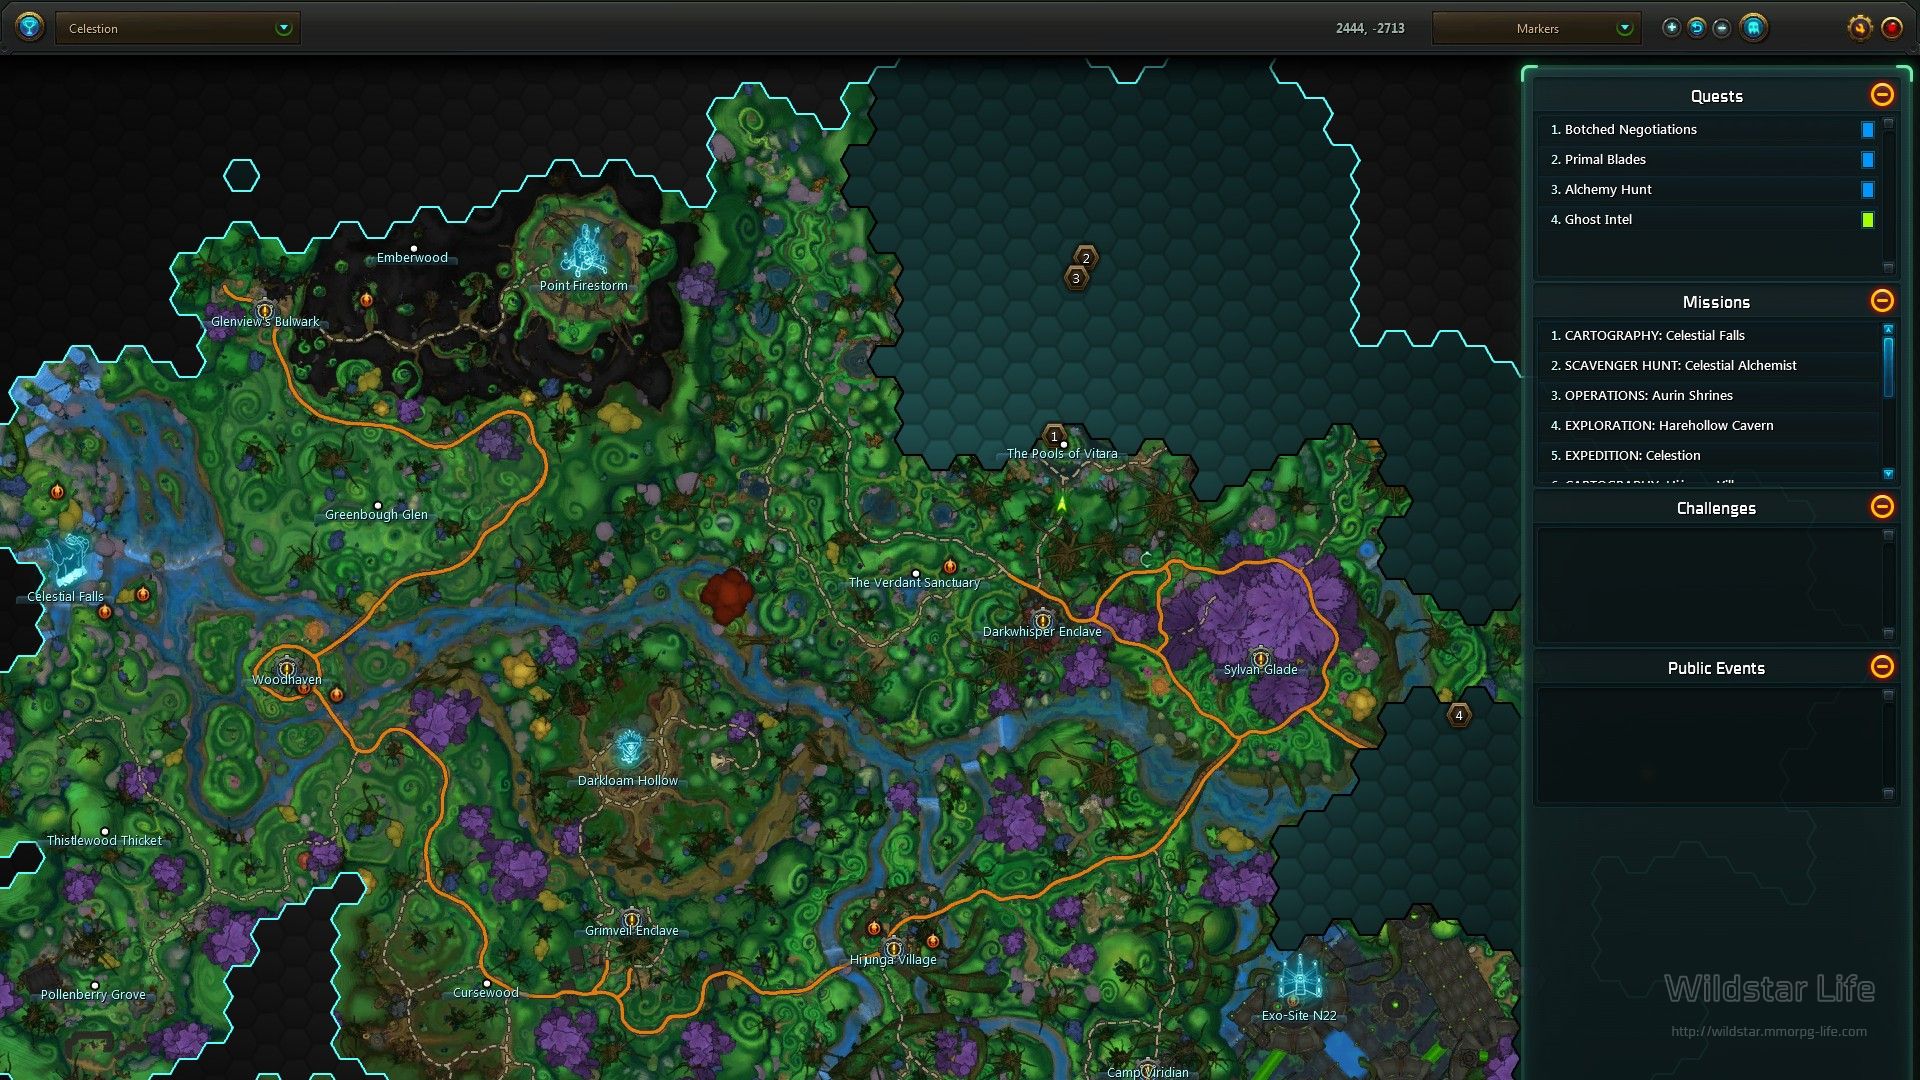Click the Thistlewood Thicket label

click(104, 841)
